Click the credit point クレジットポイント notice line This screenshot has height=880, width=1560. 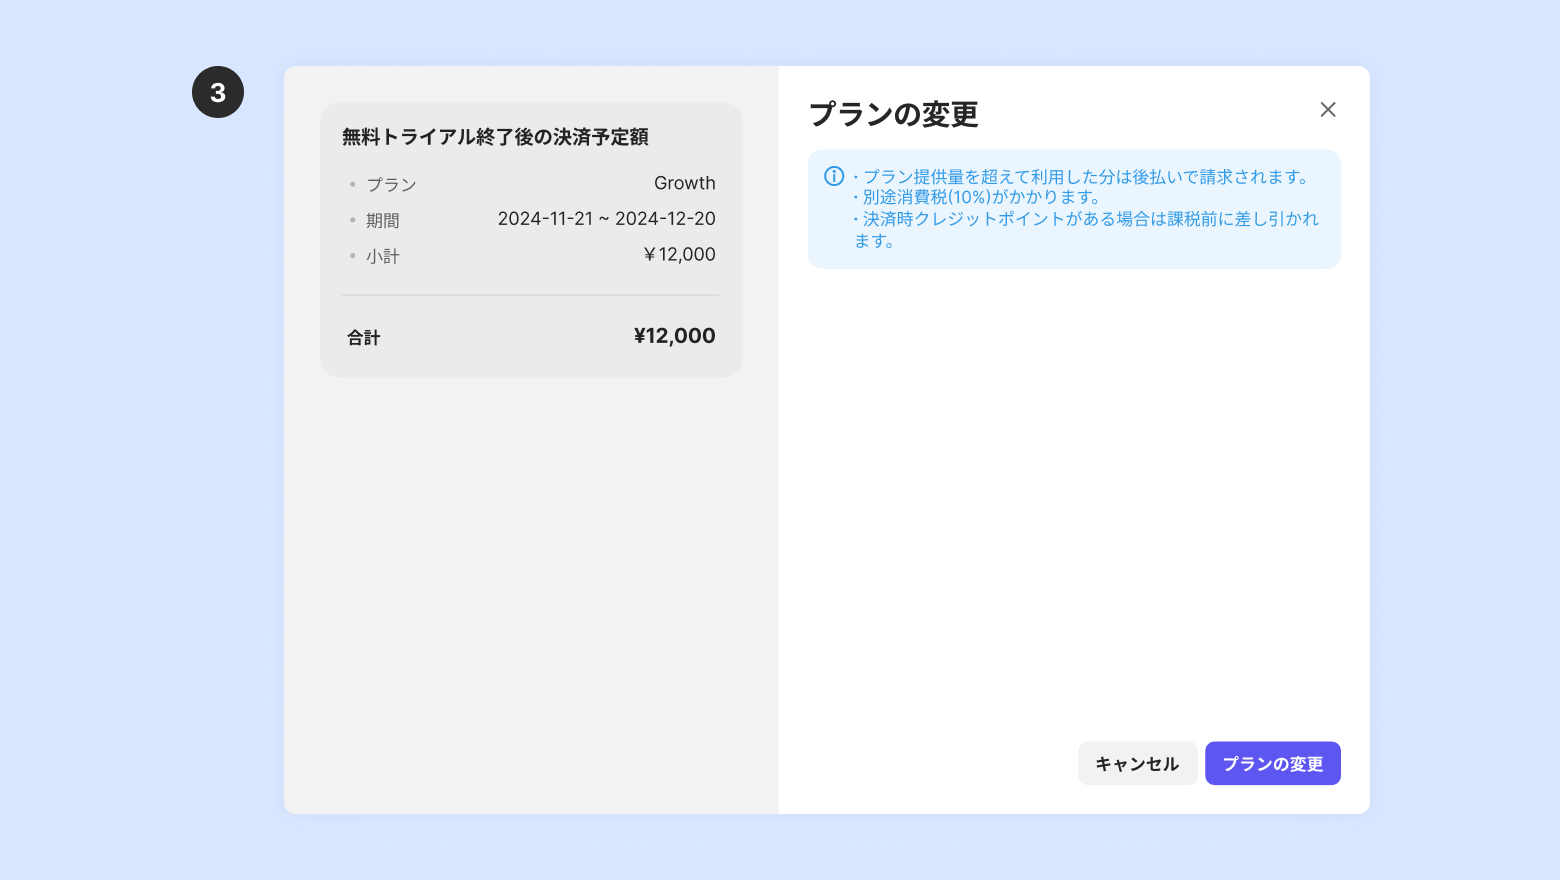tap(1087, 229)
